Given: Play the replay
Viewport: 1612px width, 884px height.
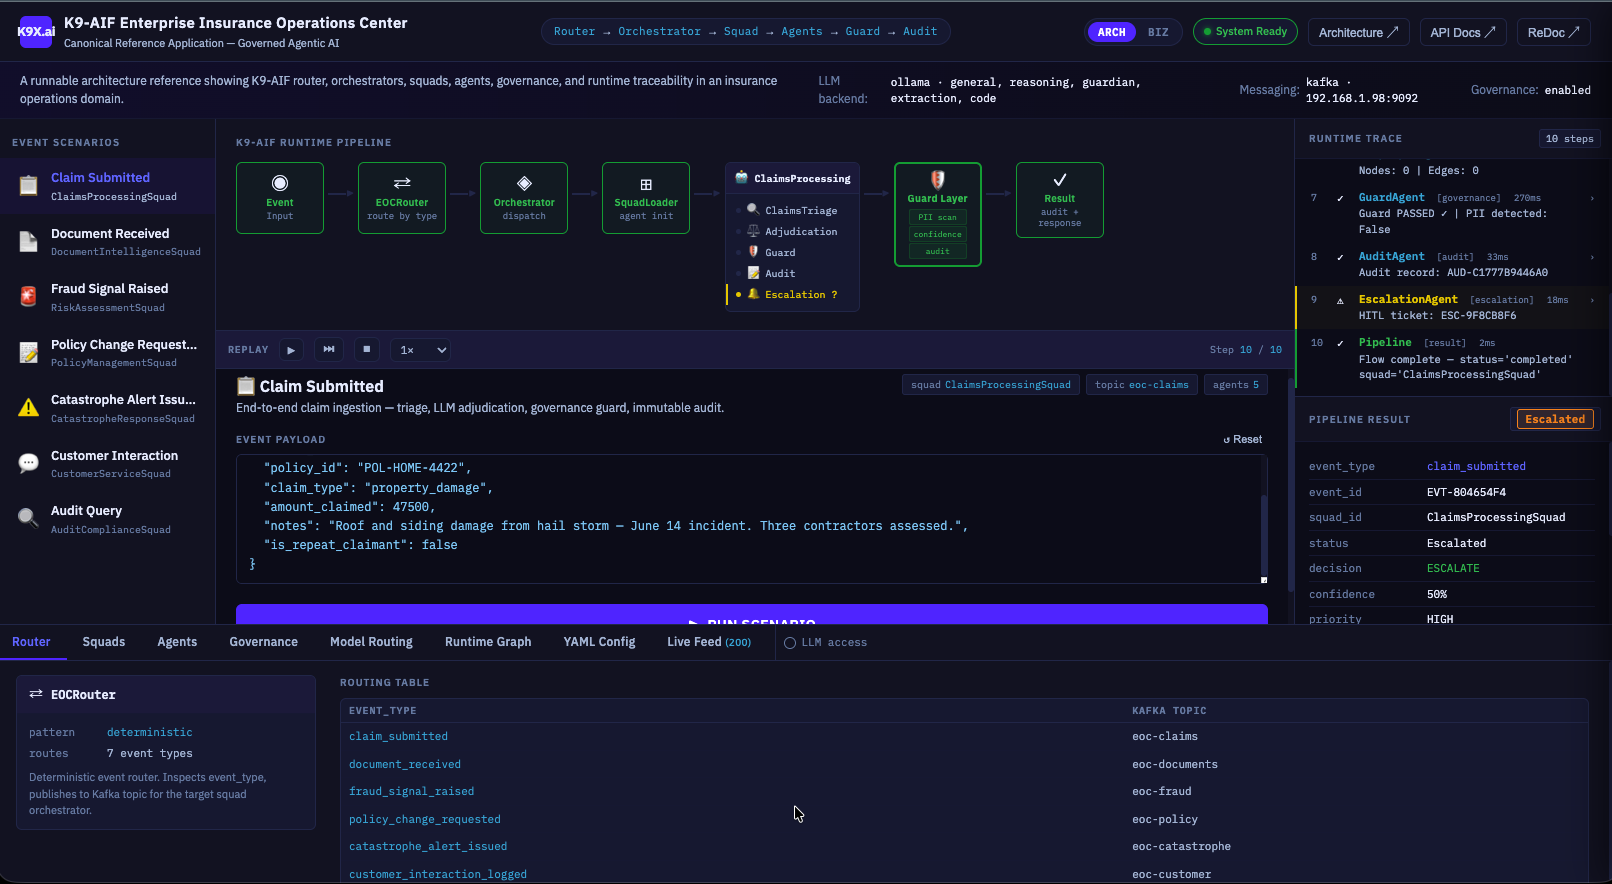Looking at the screenshot, I should point(291,350).
